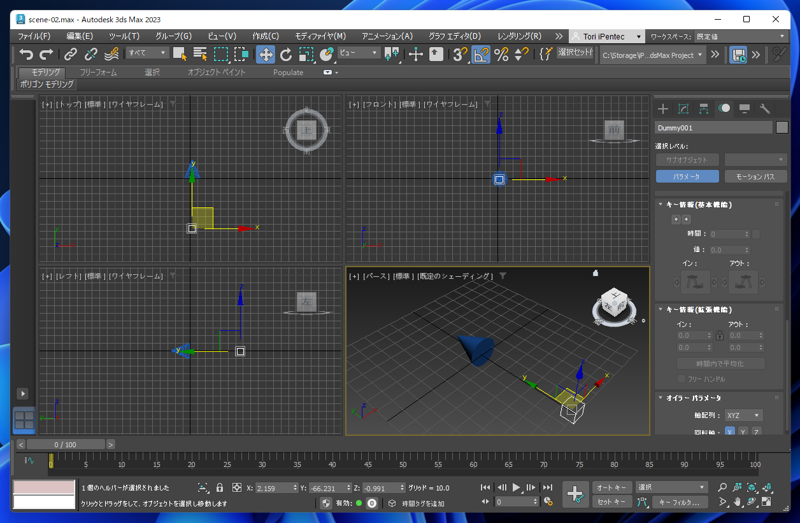Open the Display command panel tab
800x523 pixels.
tap(744, 109)
